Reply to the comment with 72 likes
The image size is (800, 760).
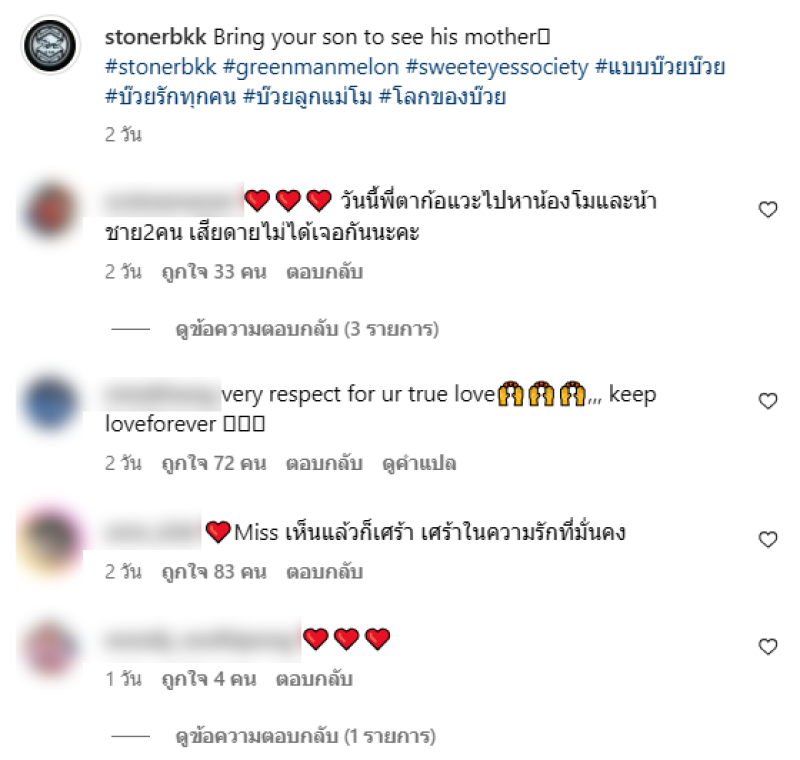(324, 463)
